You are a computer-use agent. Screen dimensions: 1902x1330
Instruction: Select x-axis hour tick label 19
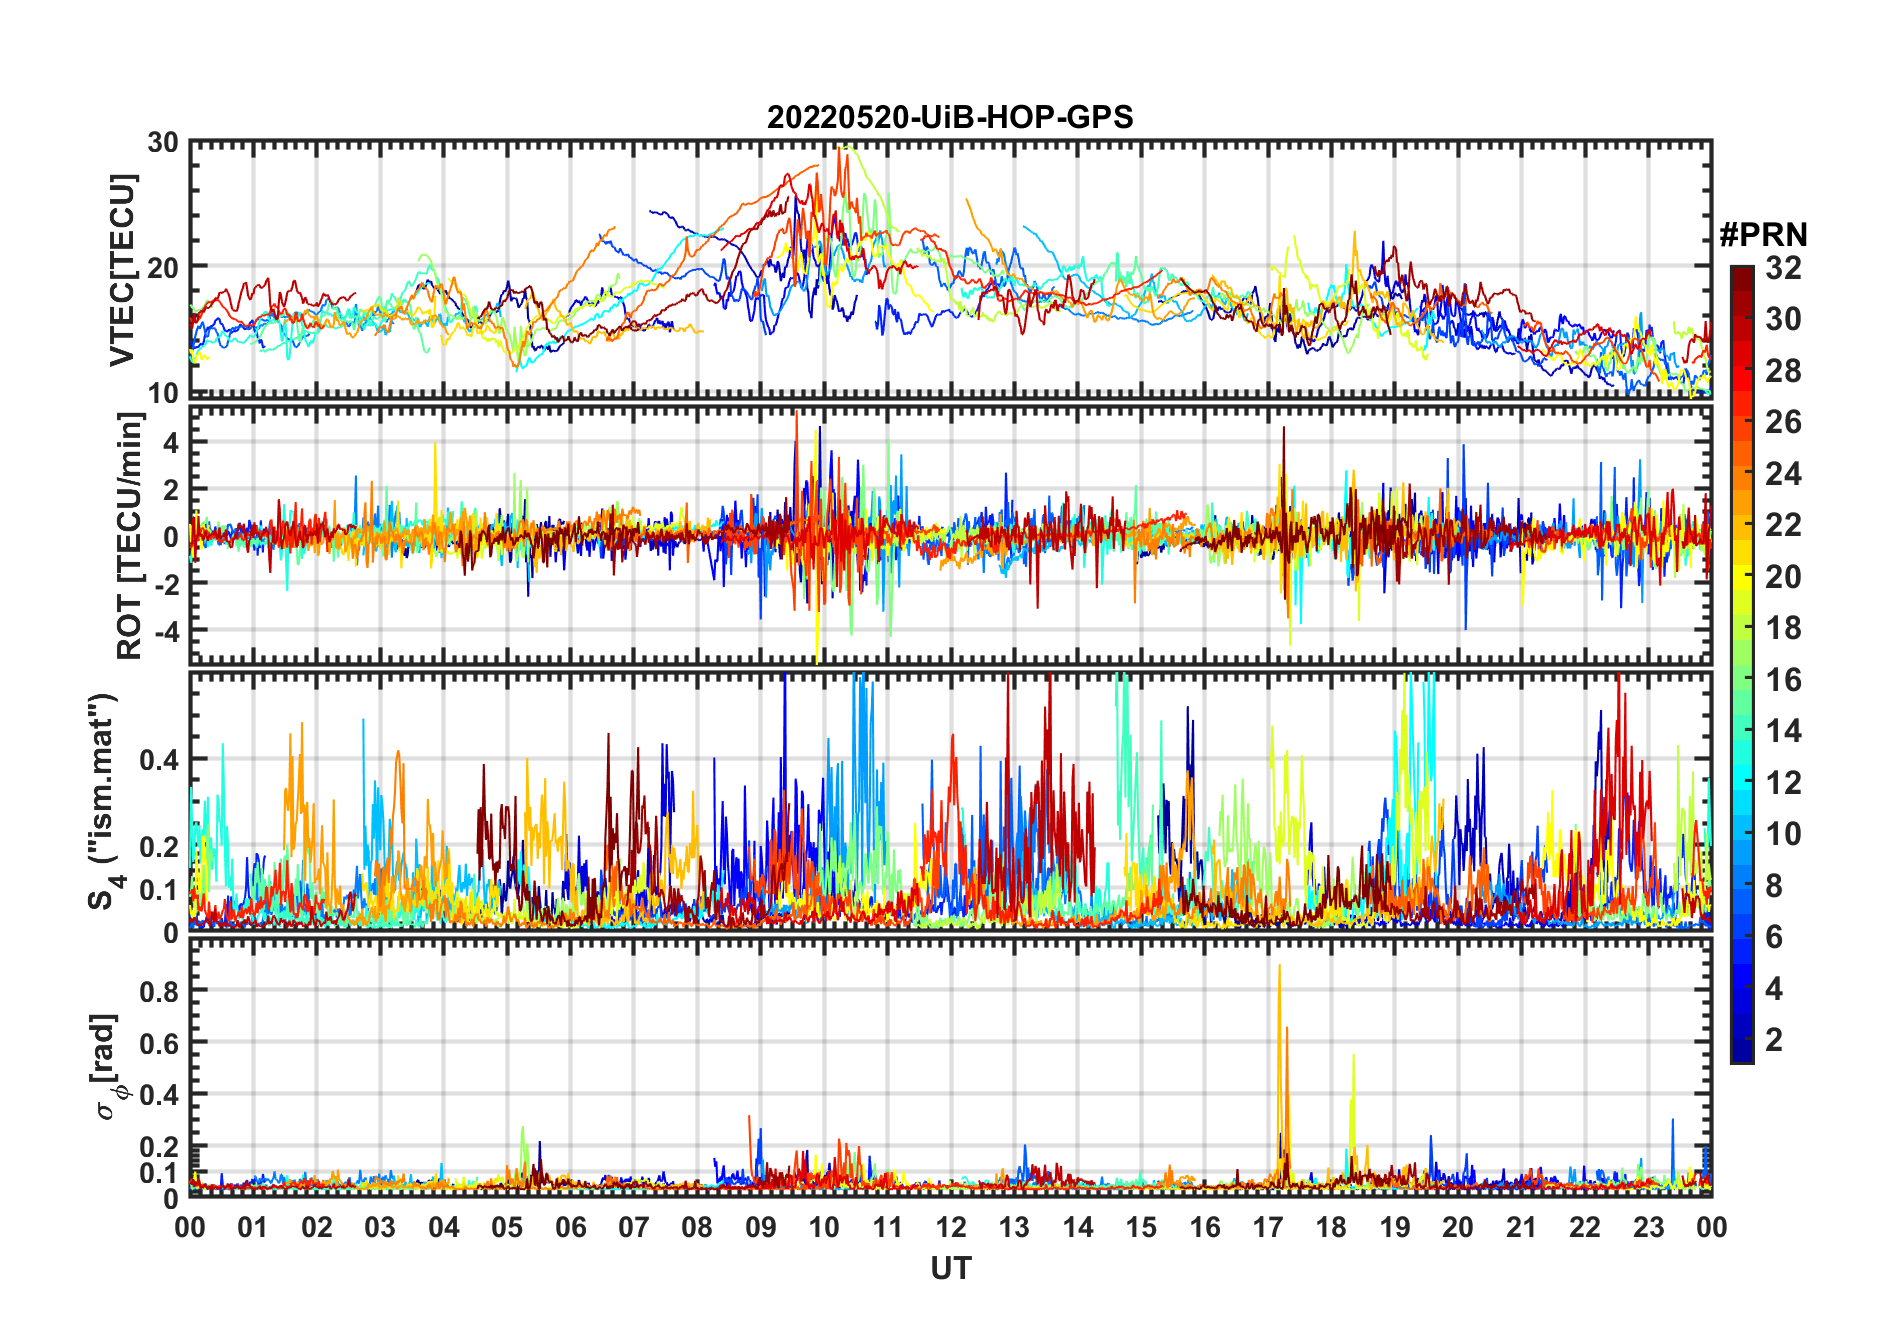click(1395, 1227)
